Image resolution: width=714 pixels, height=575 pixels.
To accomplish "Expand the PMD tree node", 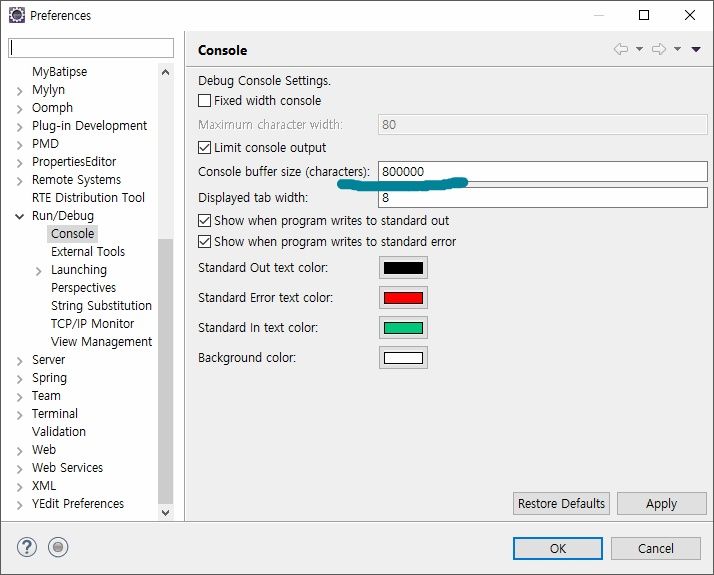I will click(20, 145).
